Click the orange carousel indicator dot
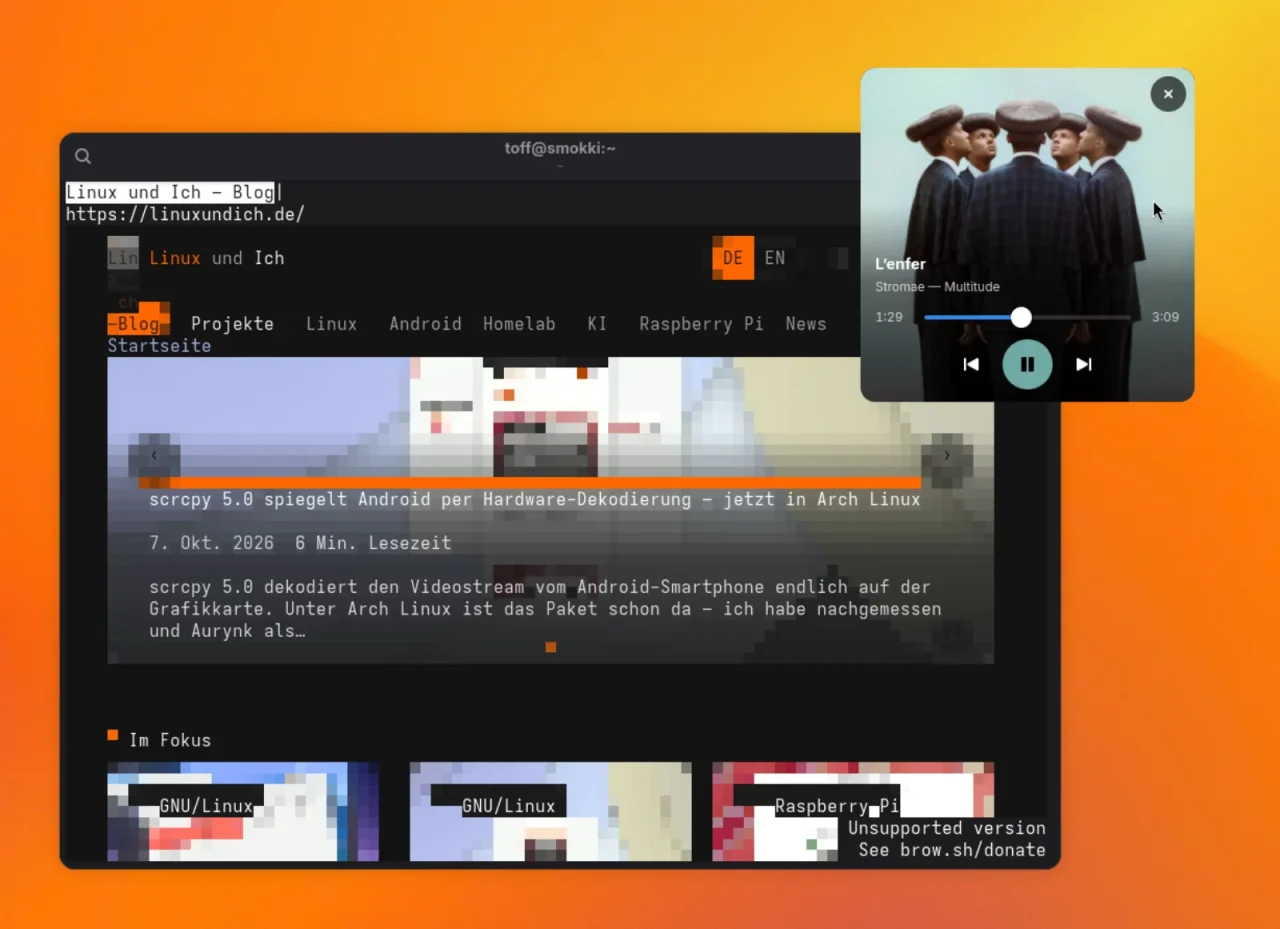The width and height of the screenshot is (1280, 929). coord(550,647)
